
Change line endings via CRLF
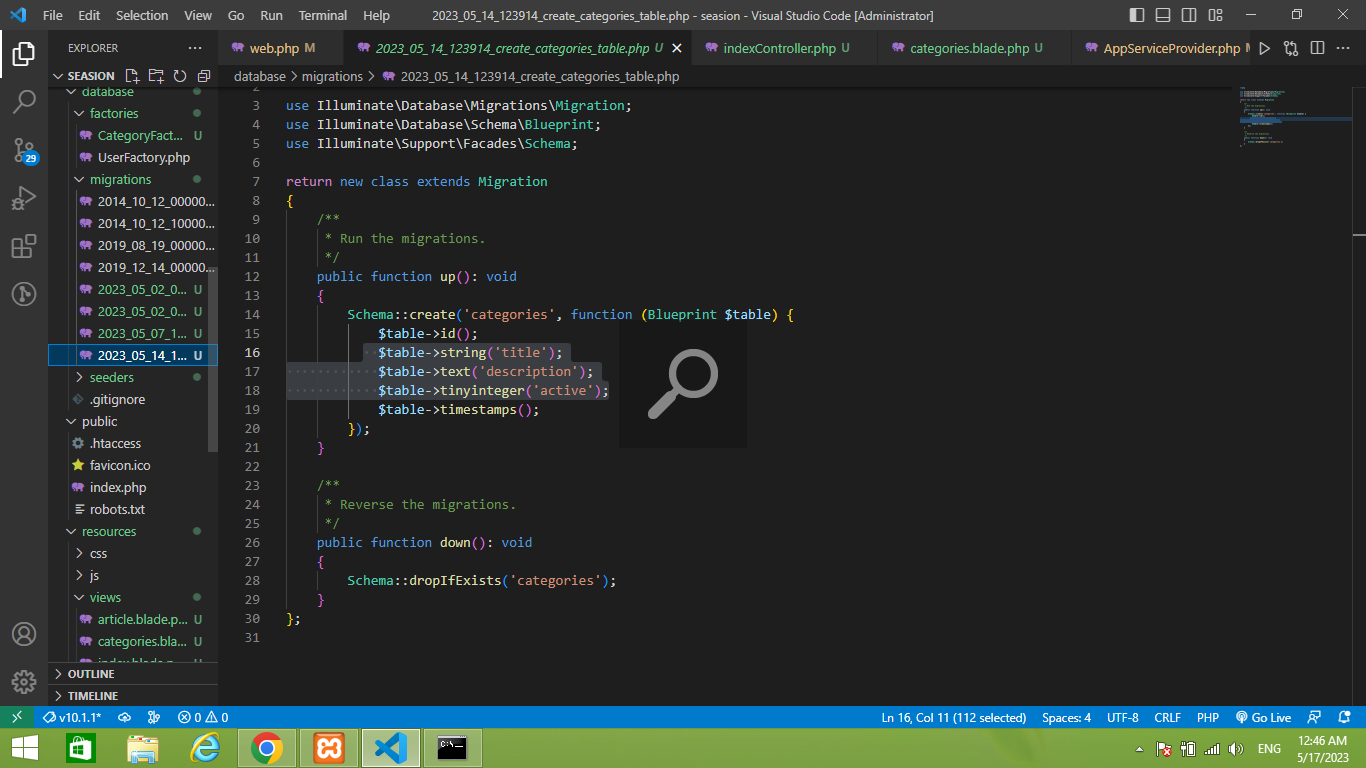pyautogui.click(x=1167, y=717)
